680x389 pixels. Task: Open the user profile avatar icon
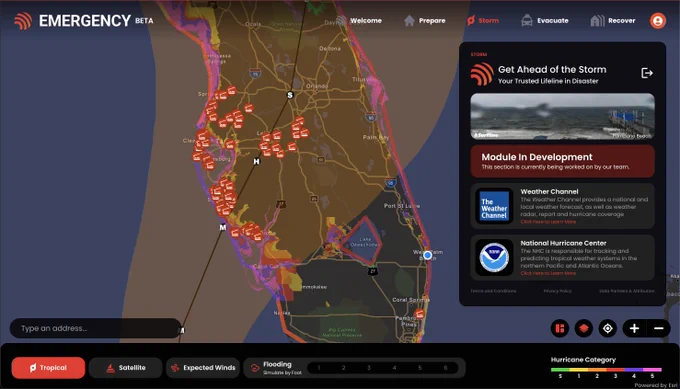(x=657, y=20)
